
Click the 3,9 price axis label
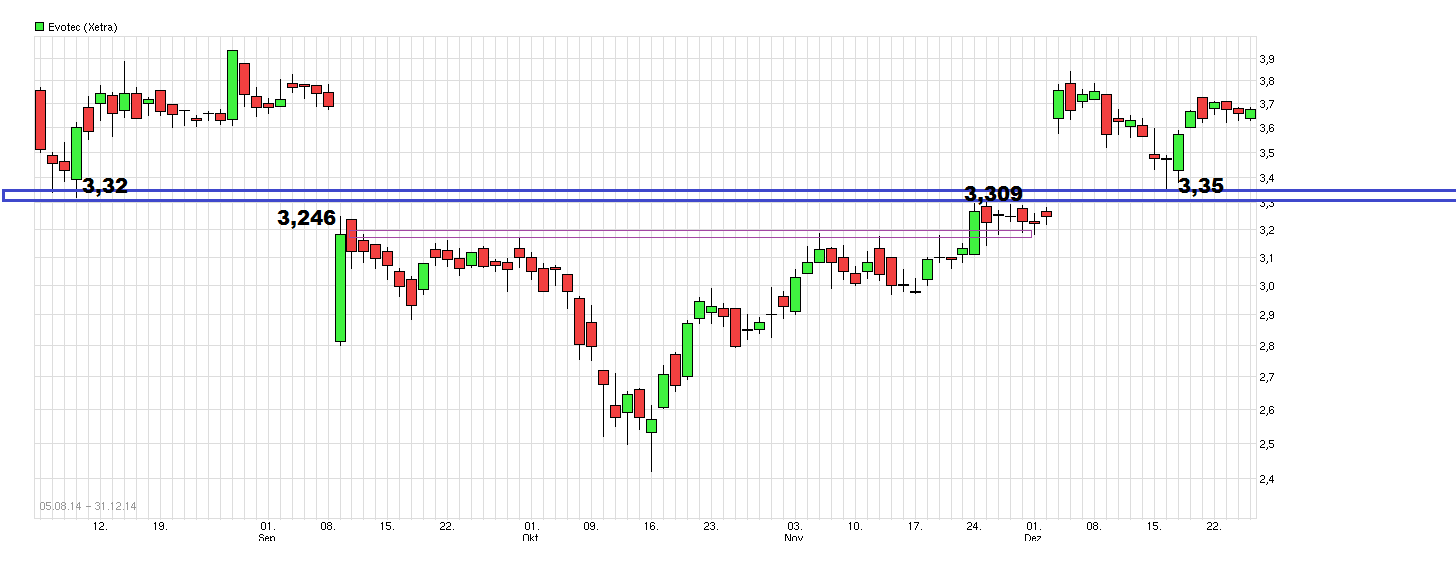click(x=1265, y=59)
